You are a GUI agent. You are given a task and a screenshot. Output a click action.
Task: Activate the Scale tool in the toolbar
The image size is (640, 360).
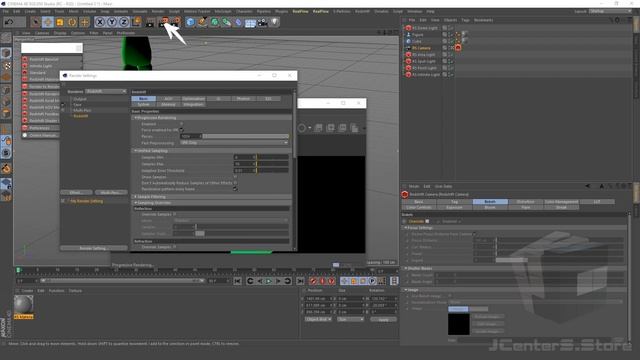pyautogui.click(x=60, y=22)
